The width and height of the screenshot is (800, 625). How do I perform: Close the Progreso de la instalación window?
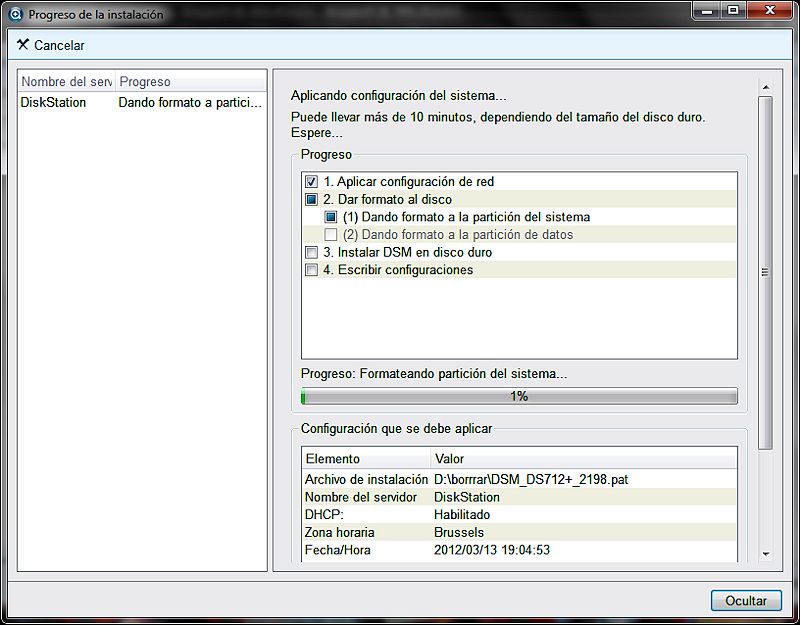(770, 11)
